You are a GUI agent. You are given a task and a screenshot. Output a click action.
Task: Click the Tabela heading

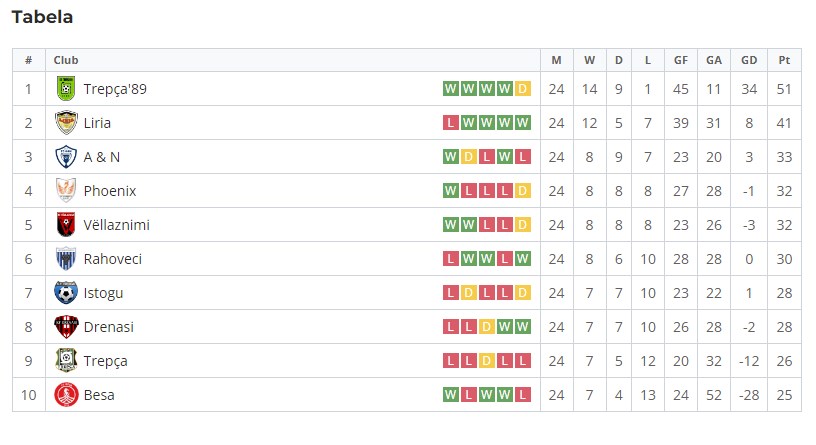pyautogui.click(x=42, y=17)
